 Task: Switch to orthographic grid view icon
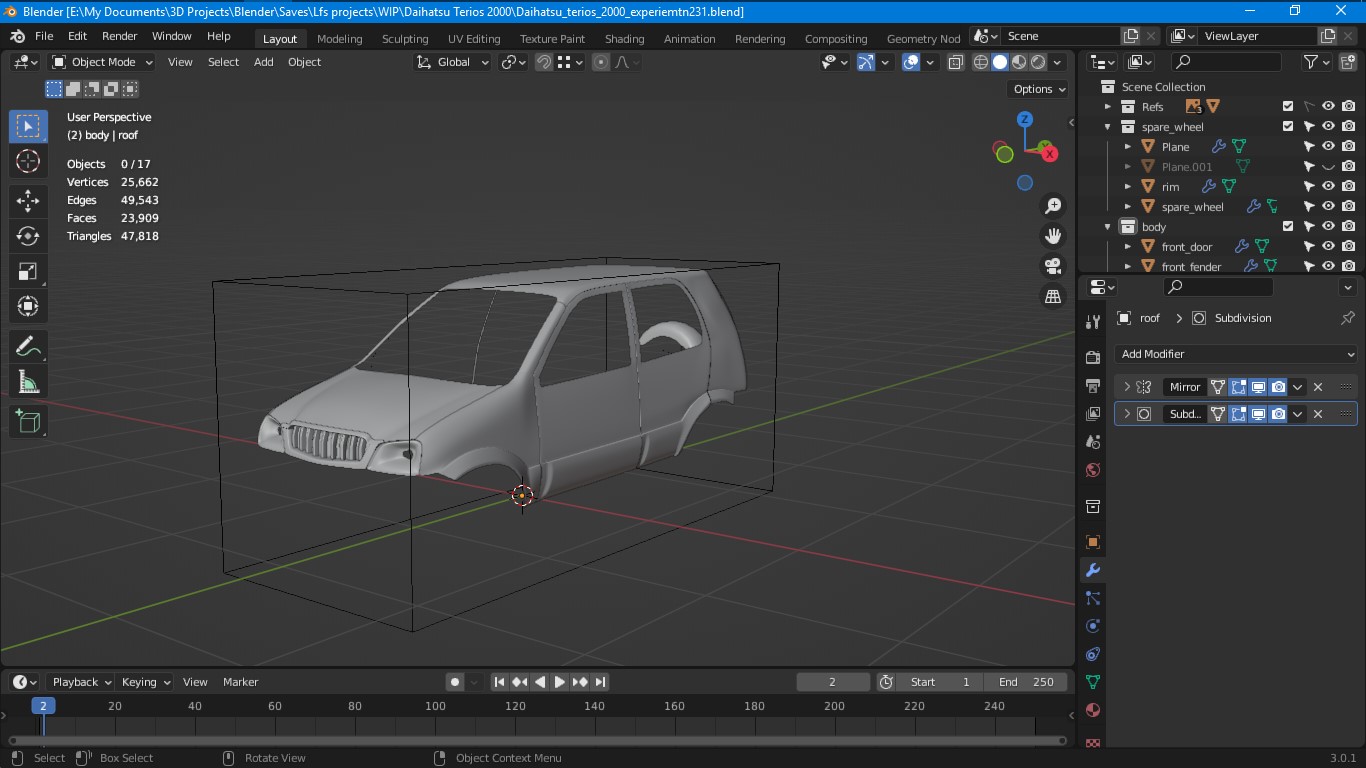[x=1052, y=297]
